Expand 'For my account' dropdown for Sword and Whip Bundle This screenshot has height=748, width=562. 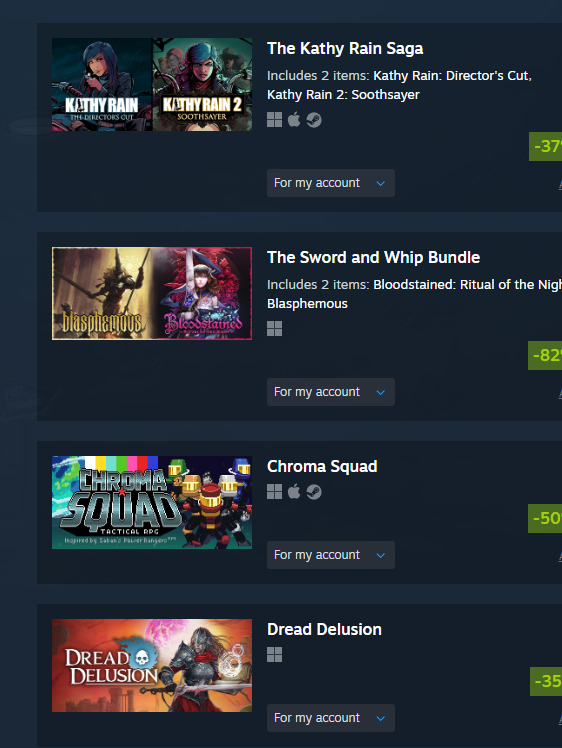click(x=331, y=392)
